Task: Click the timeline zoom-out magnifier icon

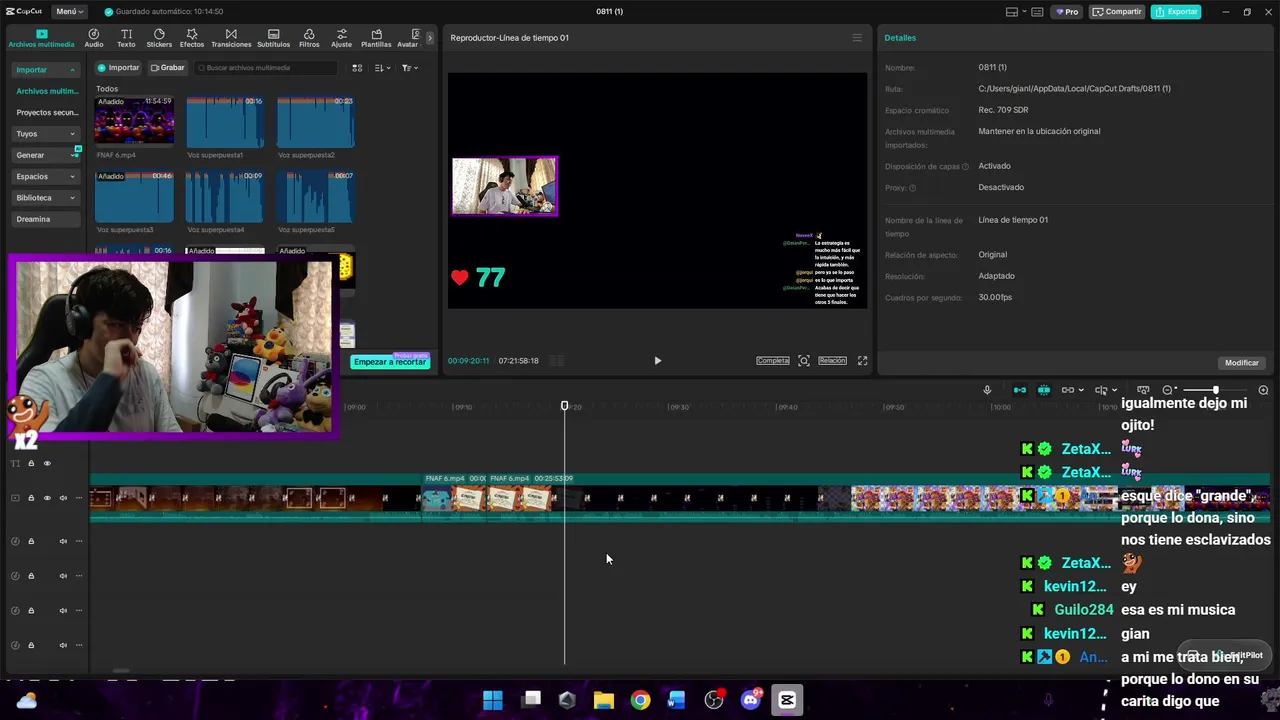Action: [x=1168, y=390]
